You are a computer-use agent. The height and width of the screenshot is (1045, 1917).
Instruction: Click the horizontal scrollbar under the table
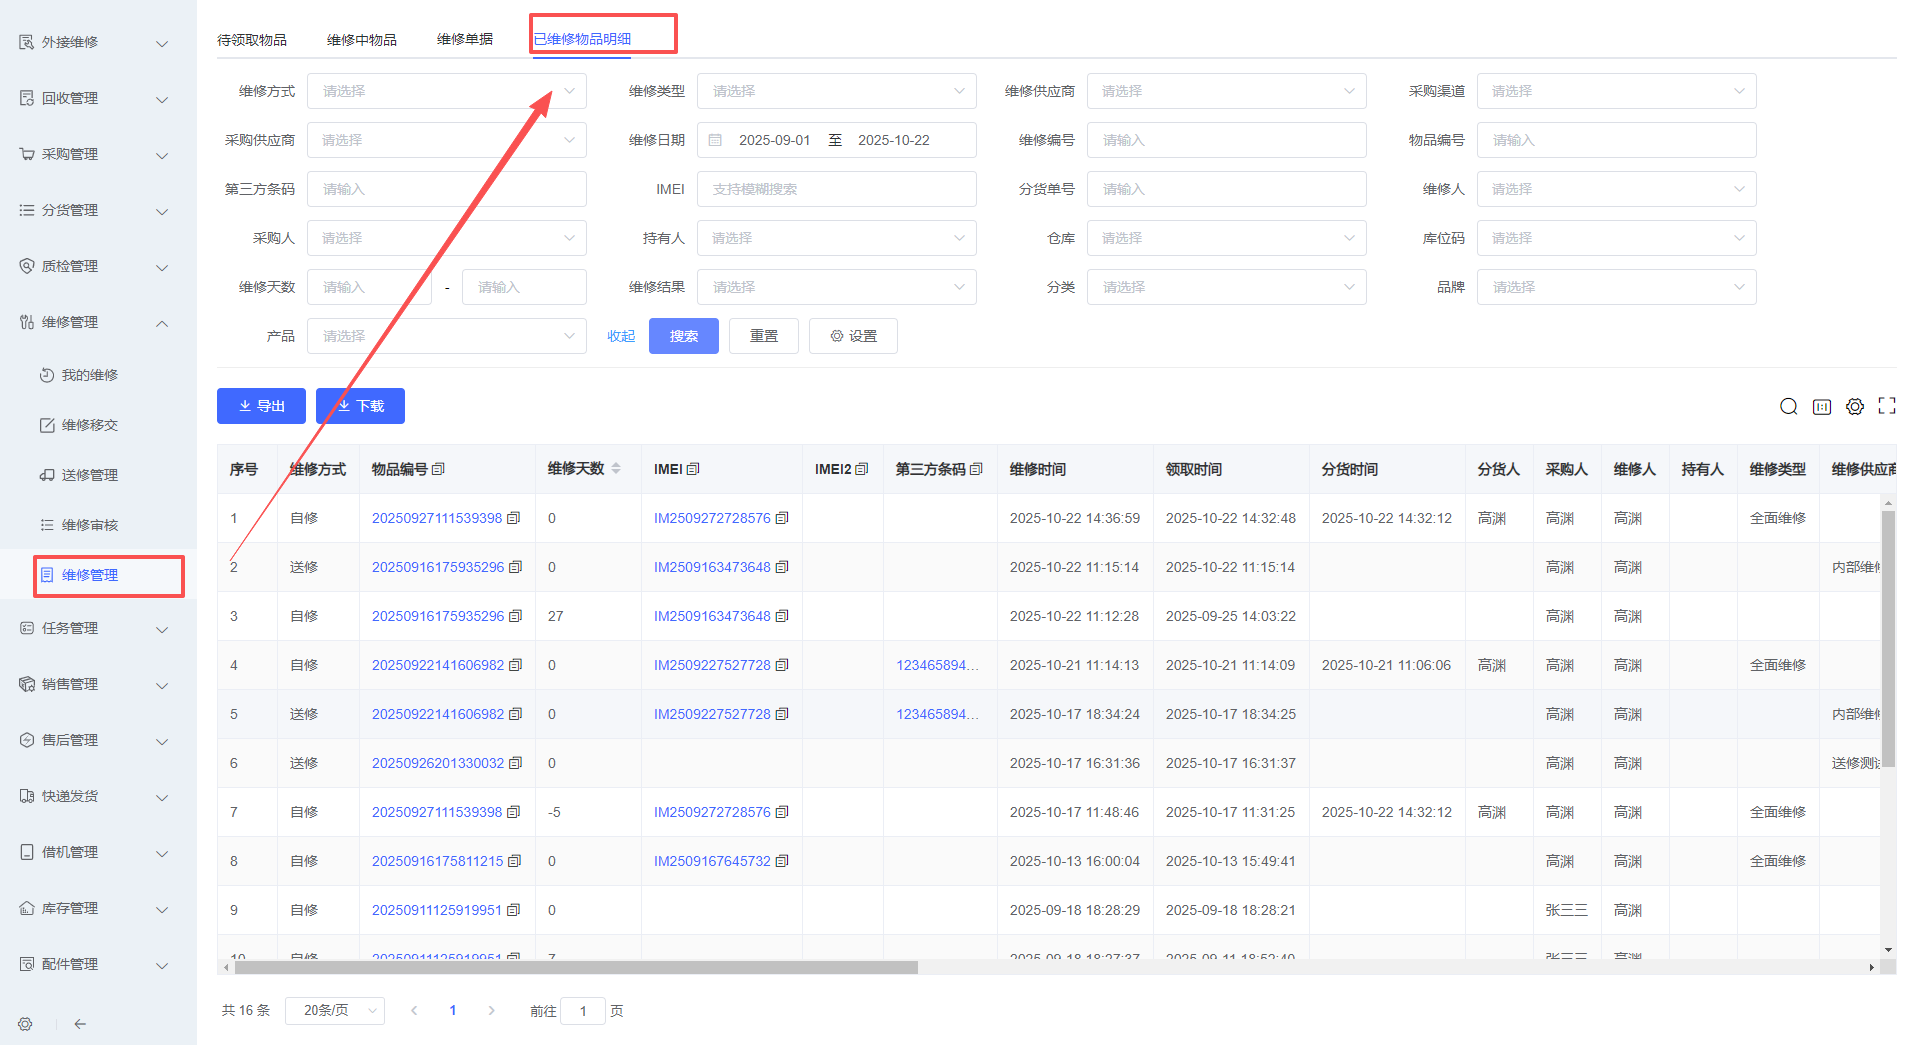575,968
